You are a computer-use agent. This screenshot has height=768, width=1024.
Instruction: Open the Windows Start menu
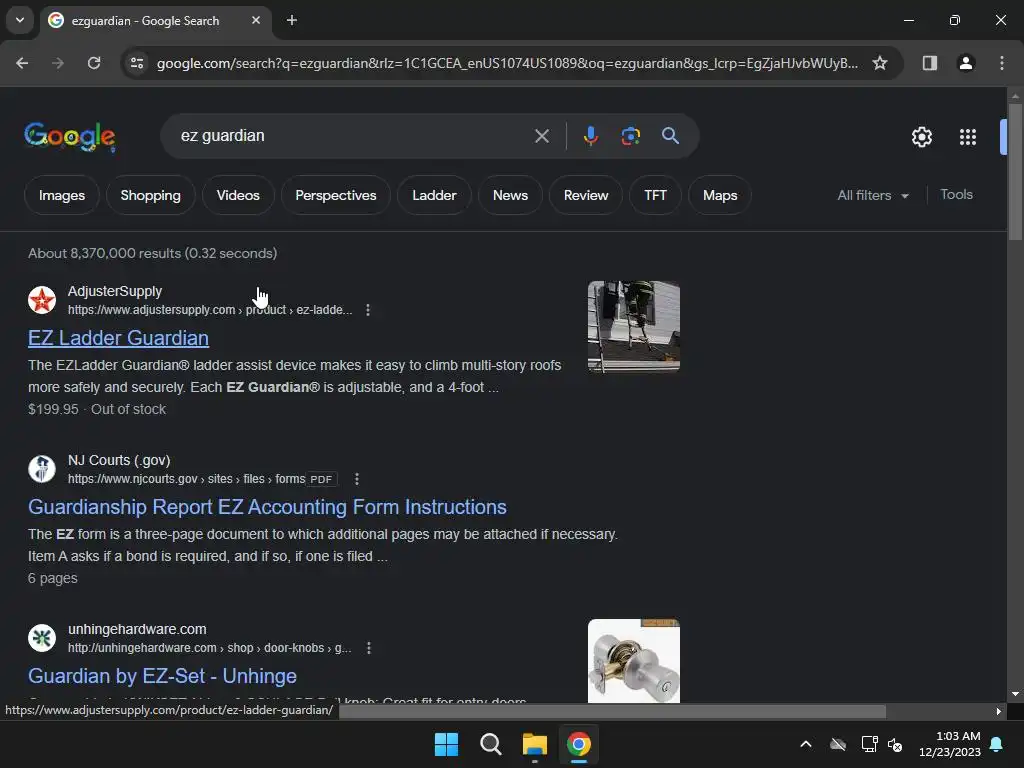(x=447, y=744)
